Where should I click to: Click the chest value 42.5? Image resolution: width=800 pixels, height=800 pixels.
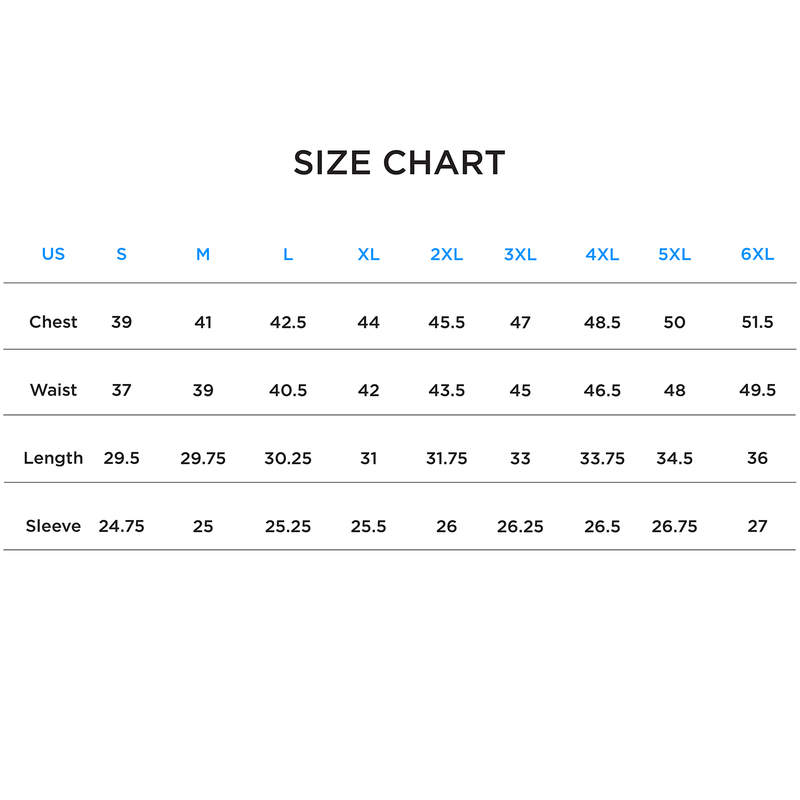288,322
